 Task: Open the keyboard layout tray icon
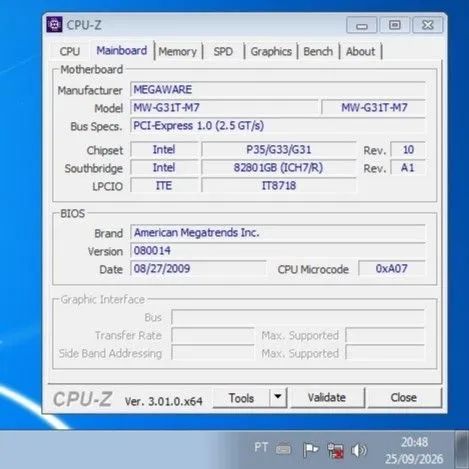[283, 450]
